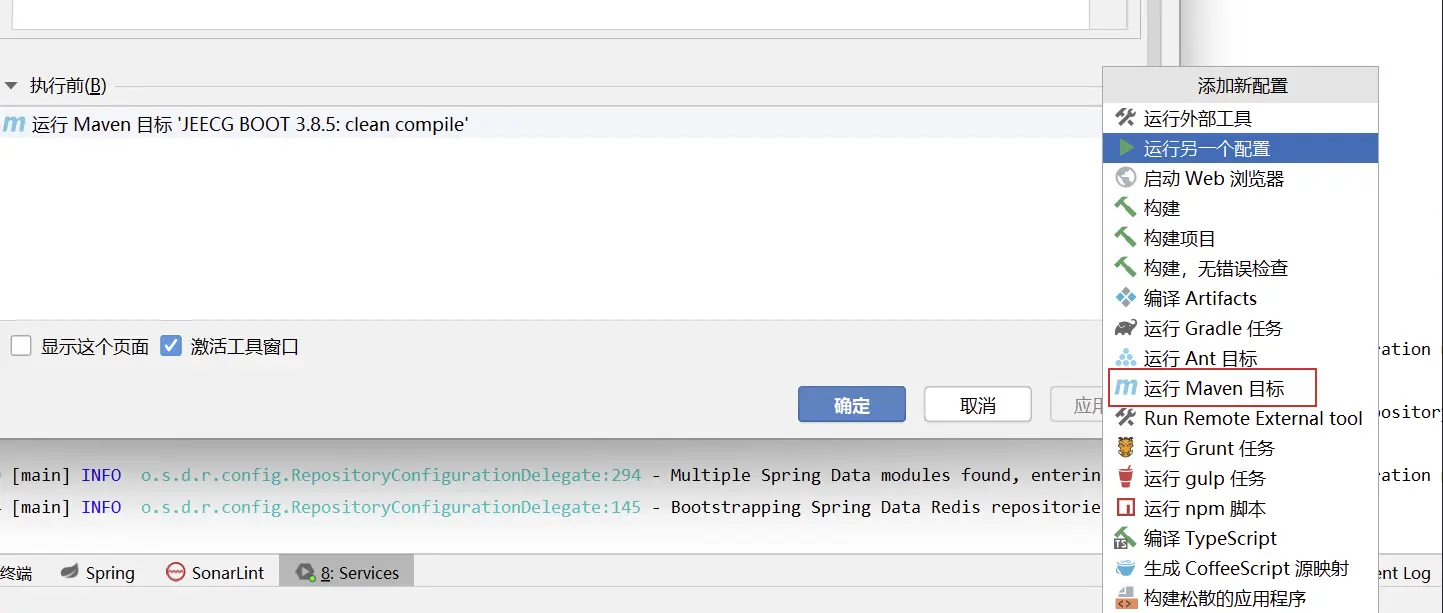This screenshot has width=1443, height=613.
Task: Click the Maven icon before JEECG BOOT task
Action: coord(15,125)
